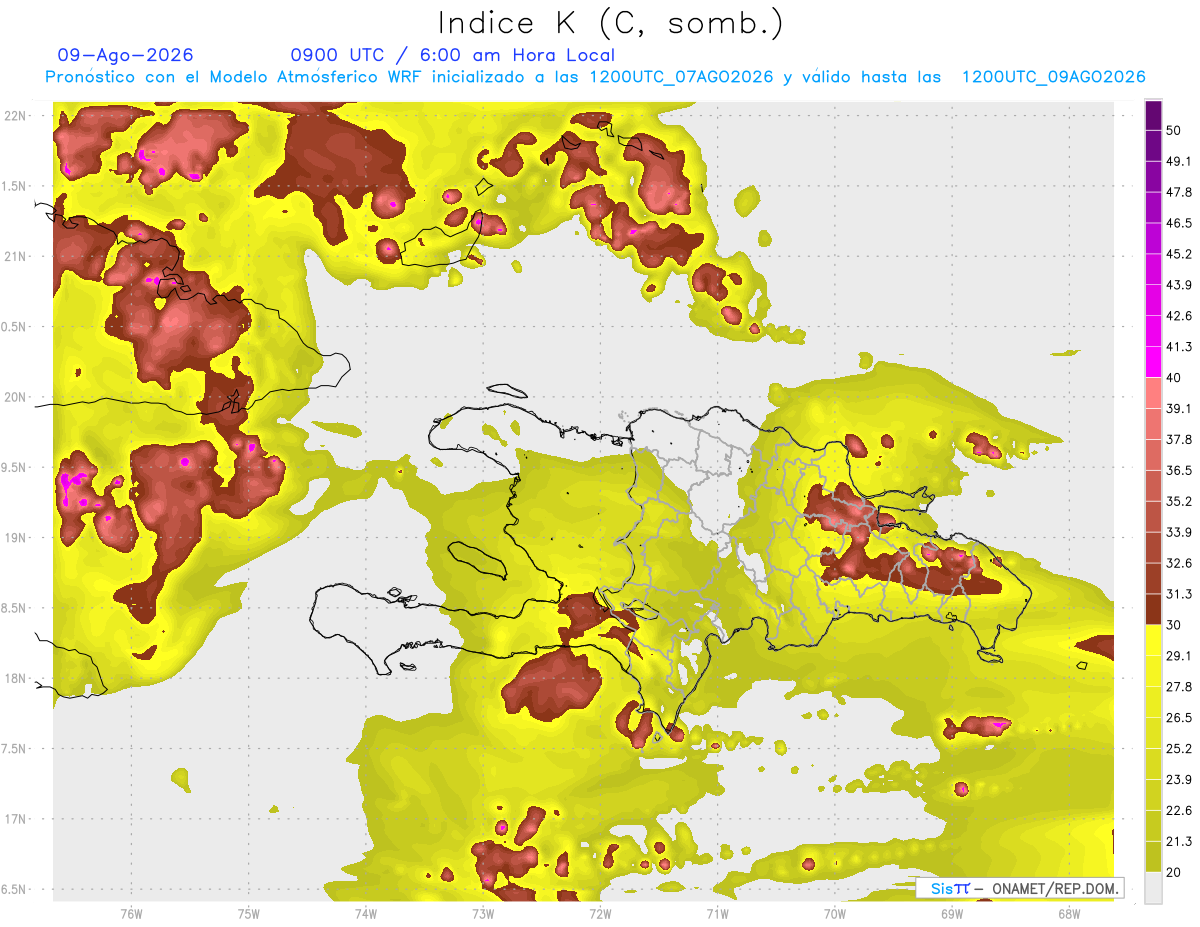The height and width of the screenshot is (927, 1200).
Task: Click the "36.5" value on the color scale
Action: [x=1179, y=470]
